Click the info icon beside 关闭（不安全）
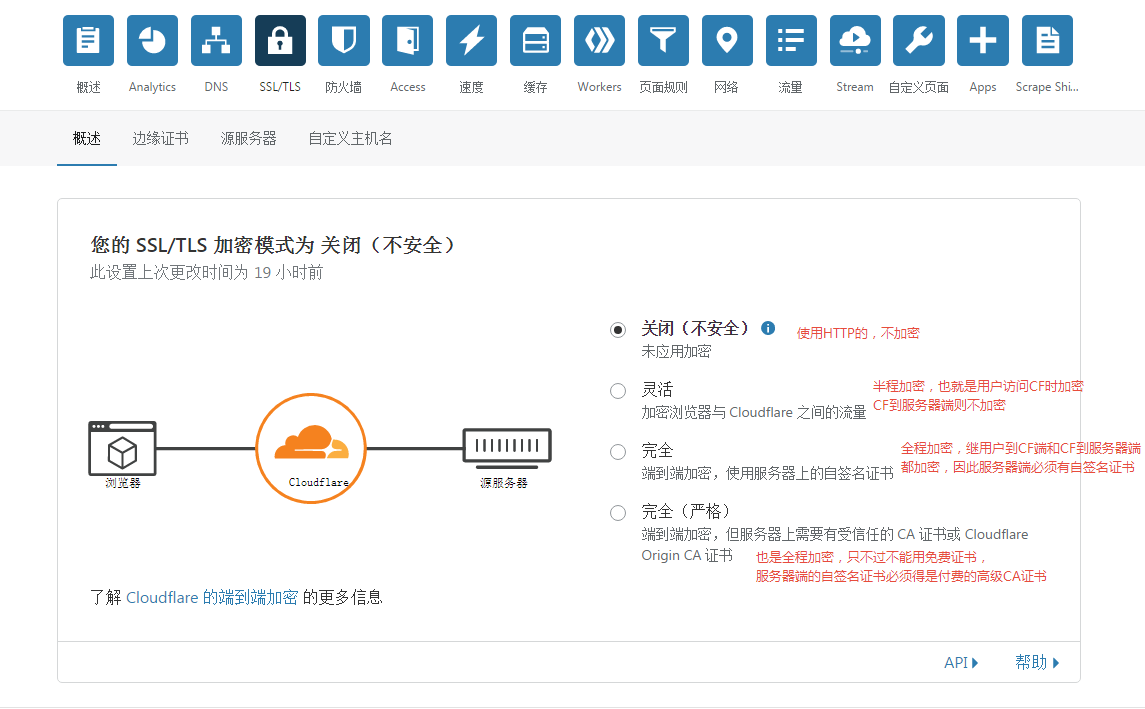This screenshot has height=709, width=1145. click(x=767, y=328)
